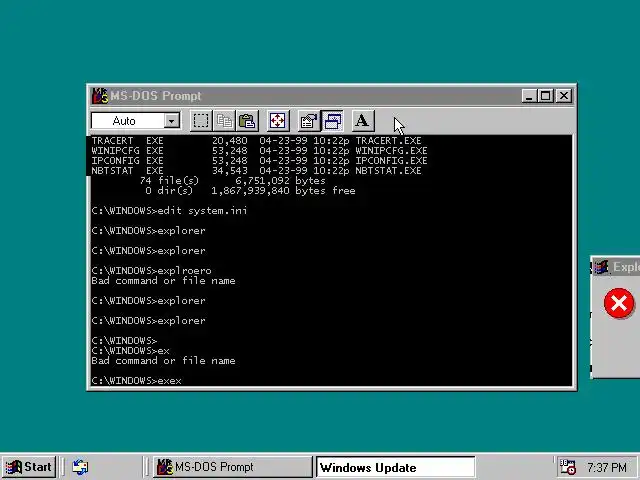Viewport: 640px width, 480px height.
Task: Open the Properties toolbar icon
Action: [309, 121]
